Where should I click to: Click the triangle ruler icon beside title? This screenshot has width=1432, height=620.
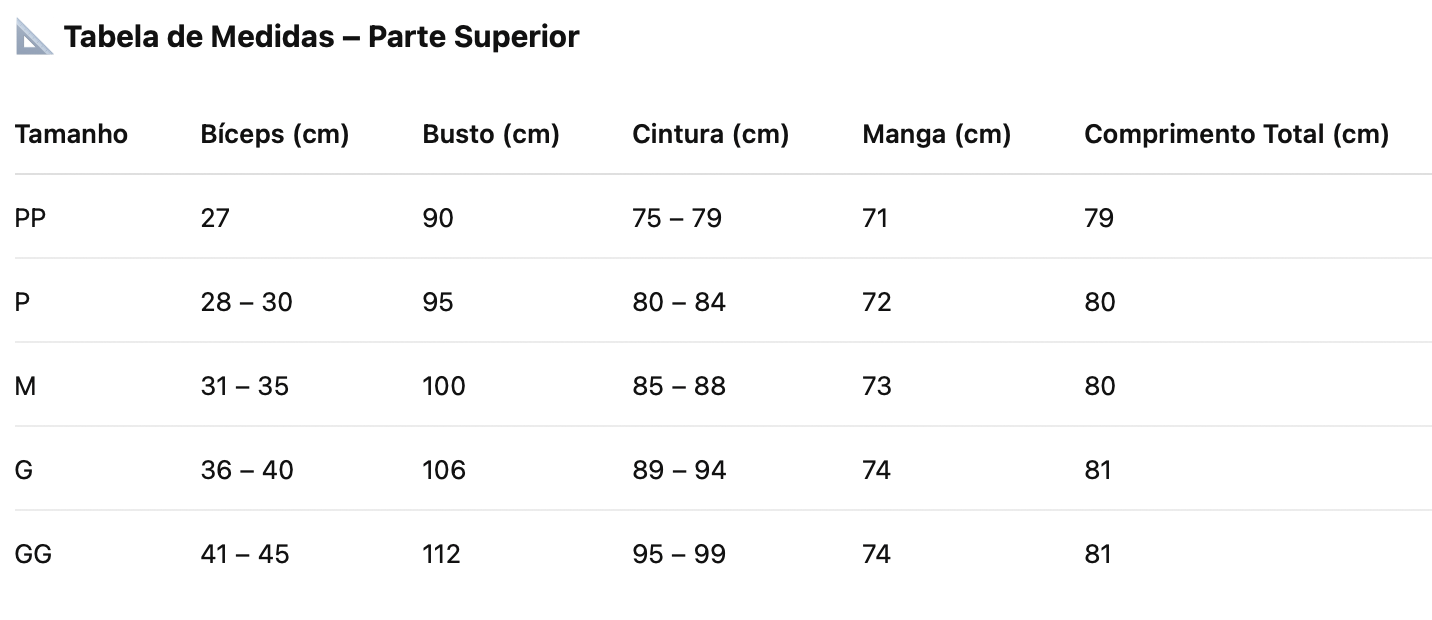click(34, 38)
